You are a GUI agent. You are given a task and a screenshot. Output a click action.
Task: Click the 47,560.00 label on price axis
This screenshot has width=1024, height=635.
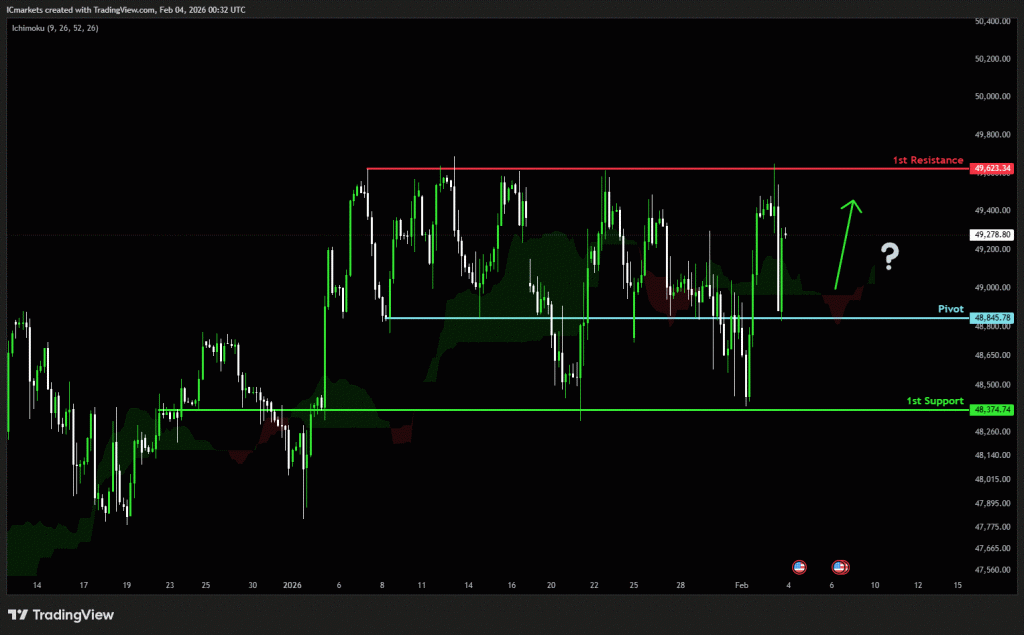(994, 570)
